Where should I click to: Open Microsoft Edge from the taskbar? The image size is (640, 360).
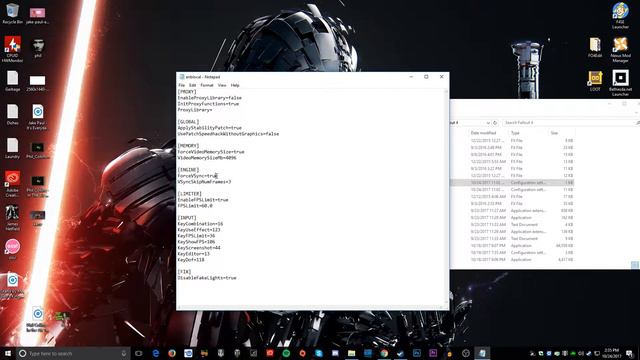(x=156, y=353)
